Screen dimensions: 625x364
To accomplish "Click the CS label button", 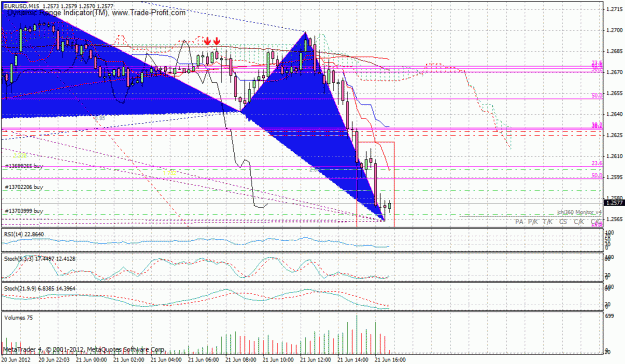I will [563, 221].
